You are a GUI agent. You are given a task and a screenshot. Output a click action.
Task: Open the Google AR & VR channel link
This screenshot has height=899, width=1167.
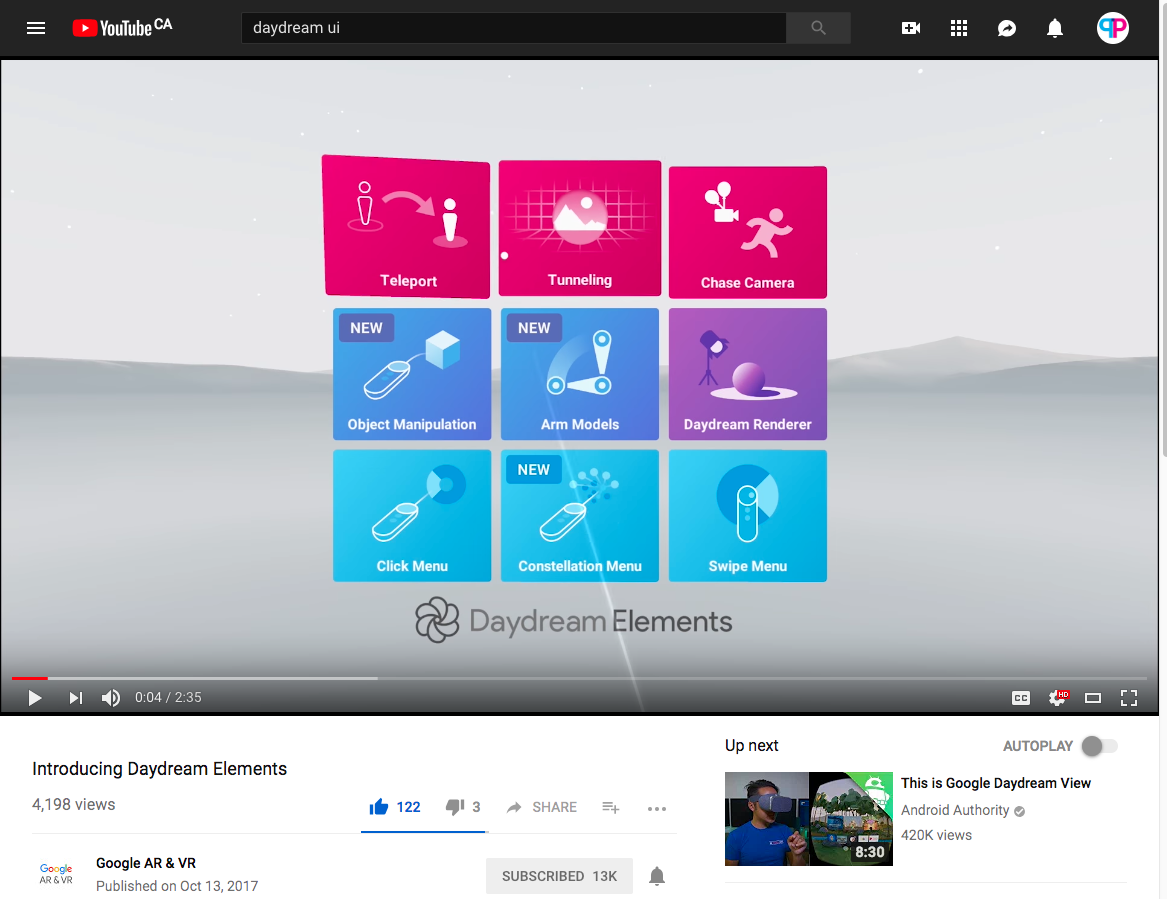(x=146, y=863)
